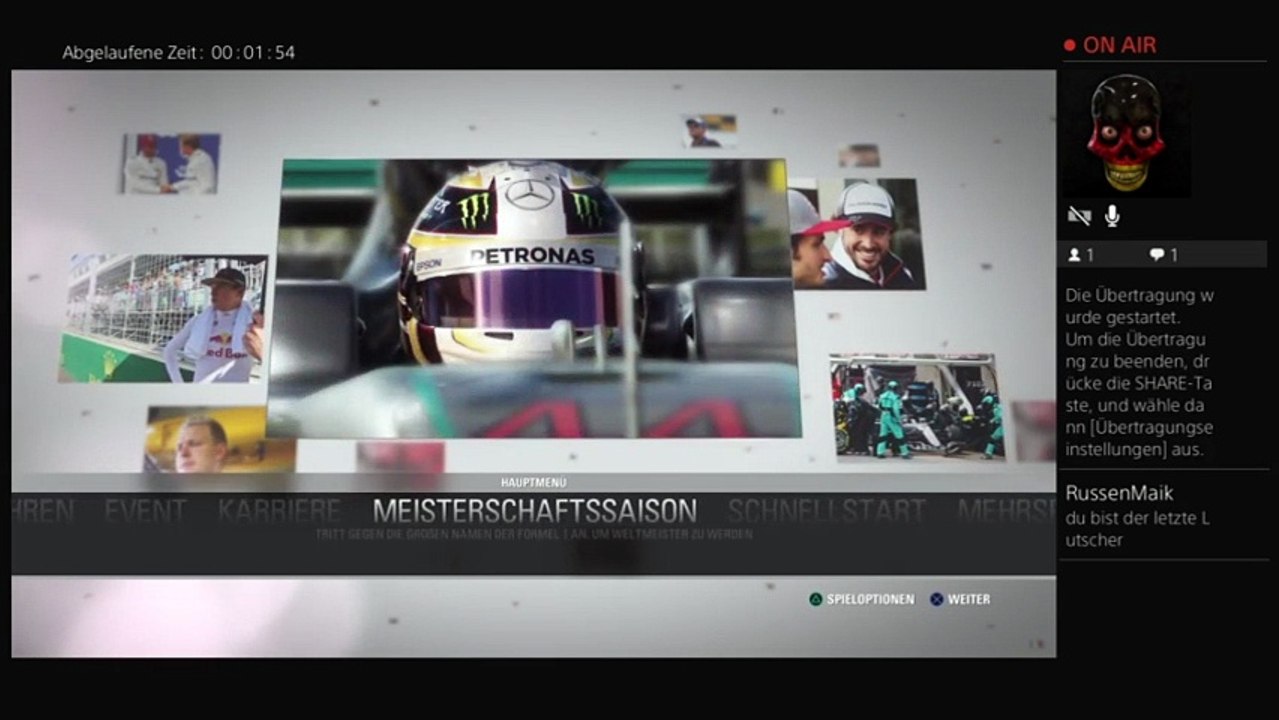
Task: Select the cut-off Mehrspieler menu entry
Action: (1006, 512)
